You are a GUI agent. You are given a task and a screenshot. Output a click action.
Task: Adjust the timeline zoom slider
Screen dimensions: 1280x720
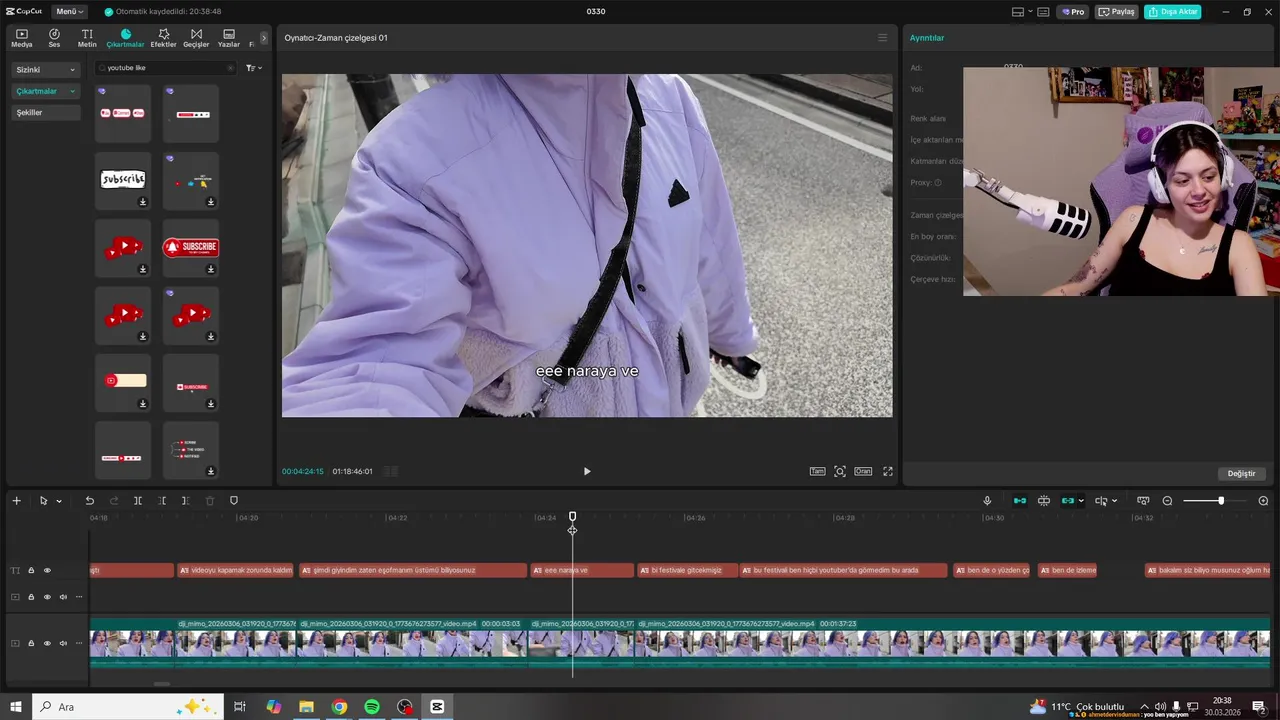click(x=1220, y=501)
